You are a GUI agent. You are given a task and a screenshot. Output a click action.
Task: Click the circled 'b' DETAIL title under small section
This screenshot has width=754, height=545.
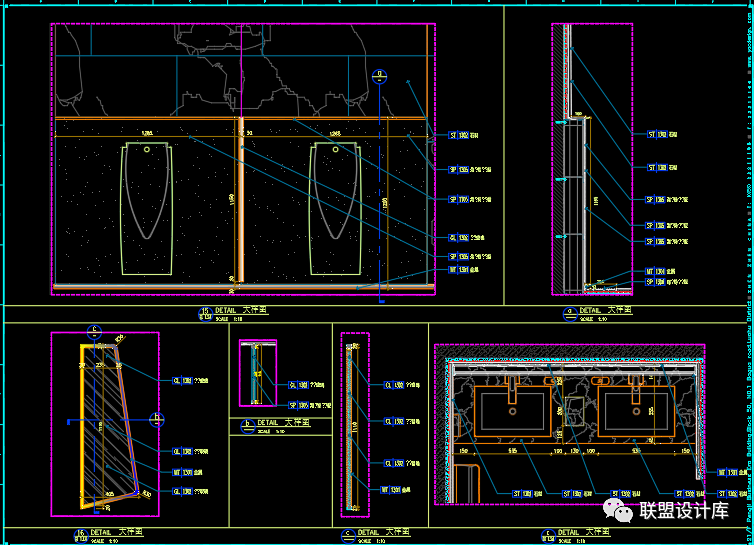click(248, 424)
